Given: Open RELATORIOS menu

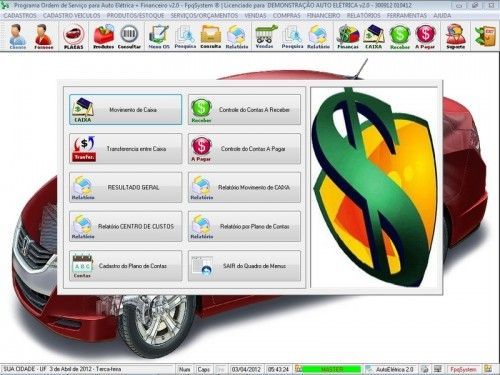Looking at the screenshot, I should tap(363, 16).
